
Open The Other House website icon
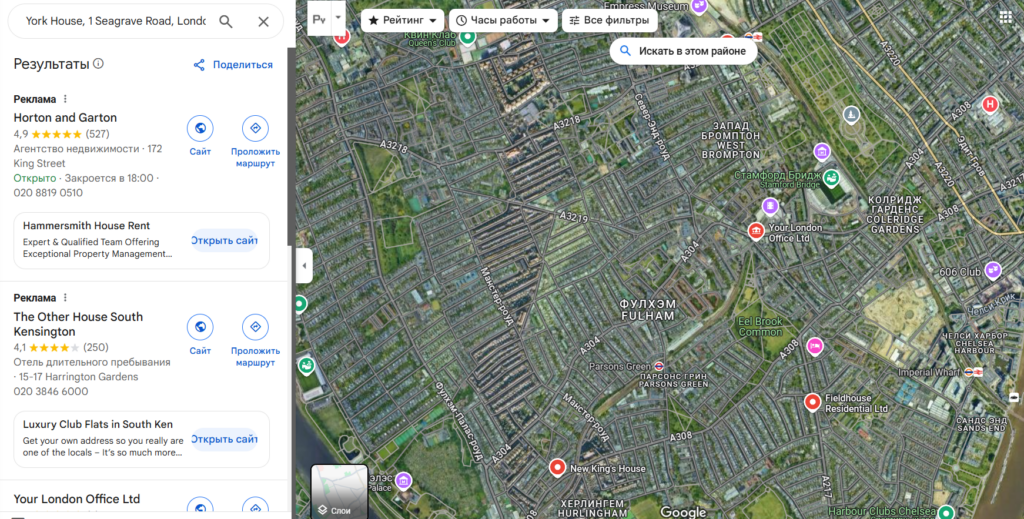(200, 327)
